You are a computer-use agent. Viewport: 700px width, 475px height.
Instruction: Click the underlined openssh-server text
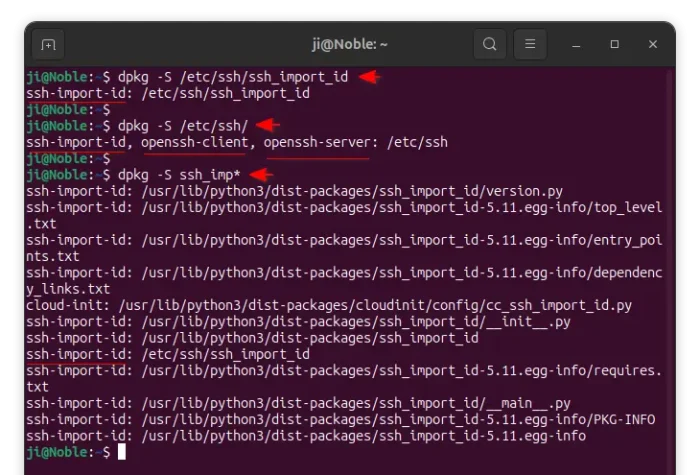[x=317, y=142]
